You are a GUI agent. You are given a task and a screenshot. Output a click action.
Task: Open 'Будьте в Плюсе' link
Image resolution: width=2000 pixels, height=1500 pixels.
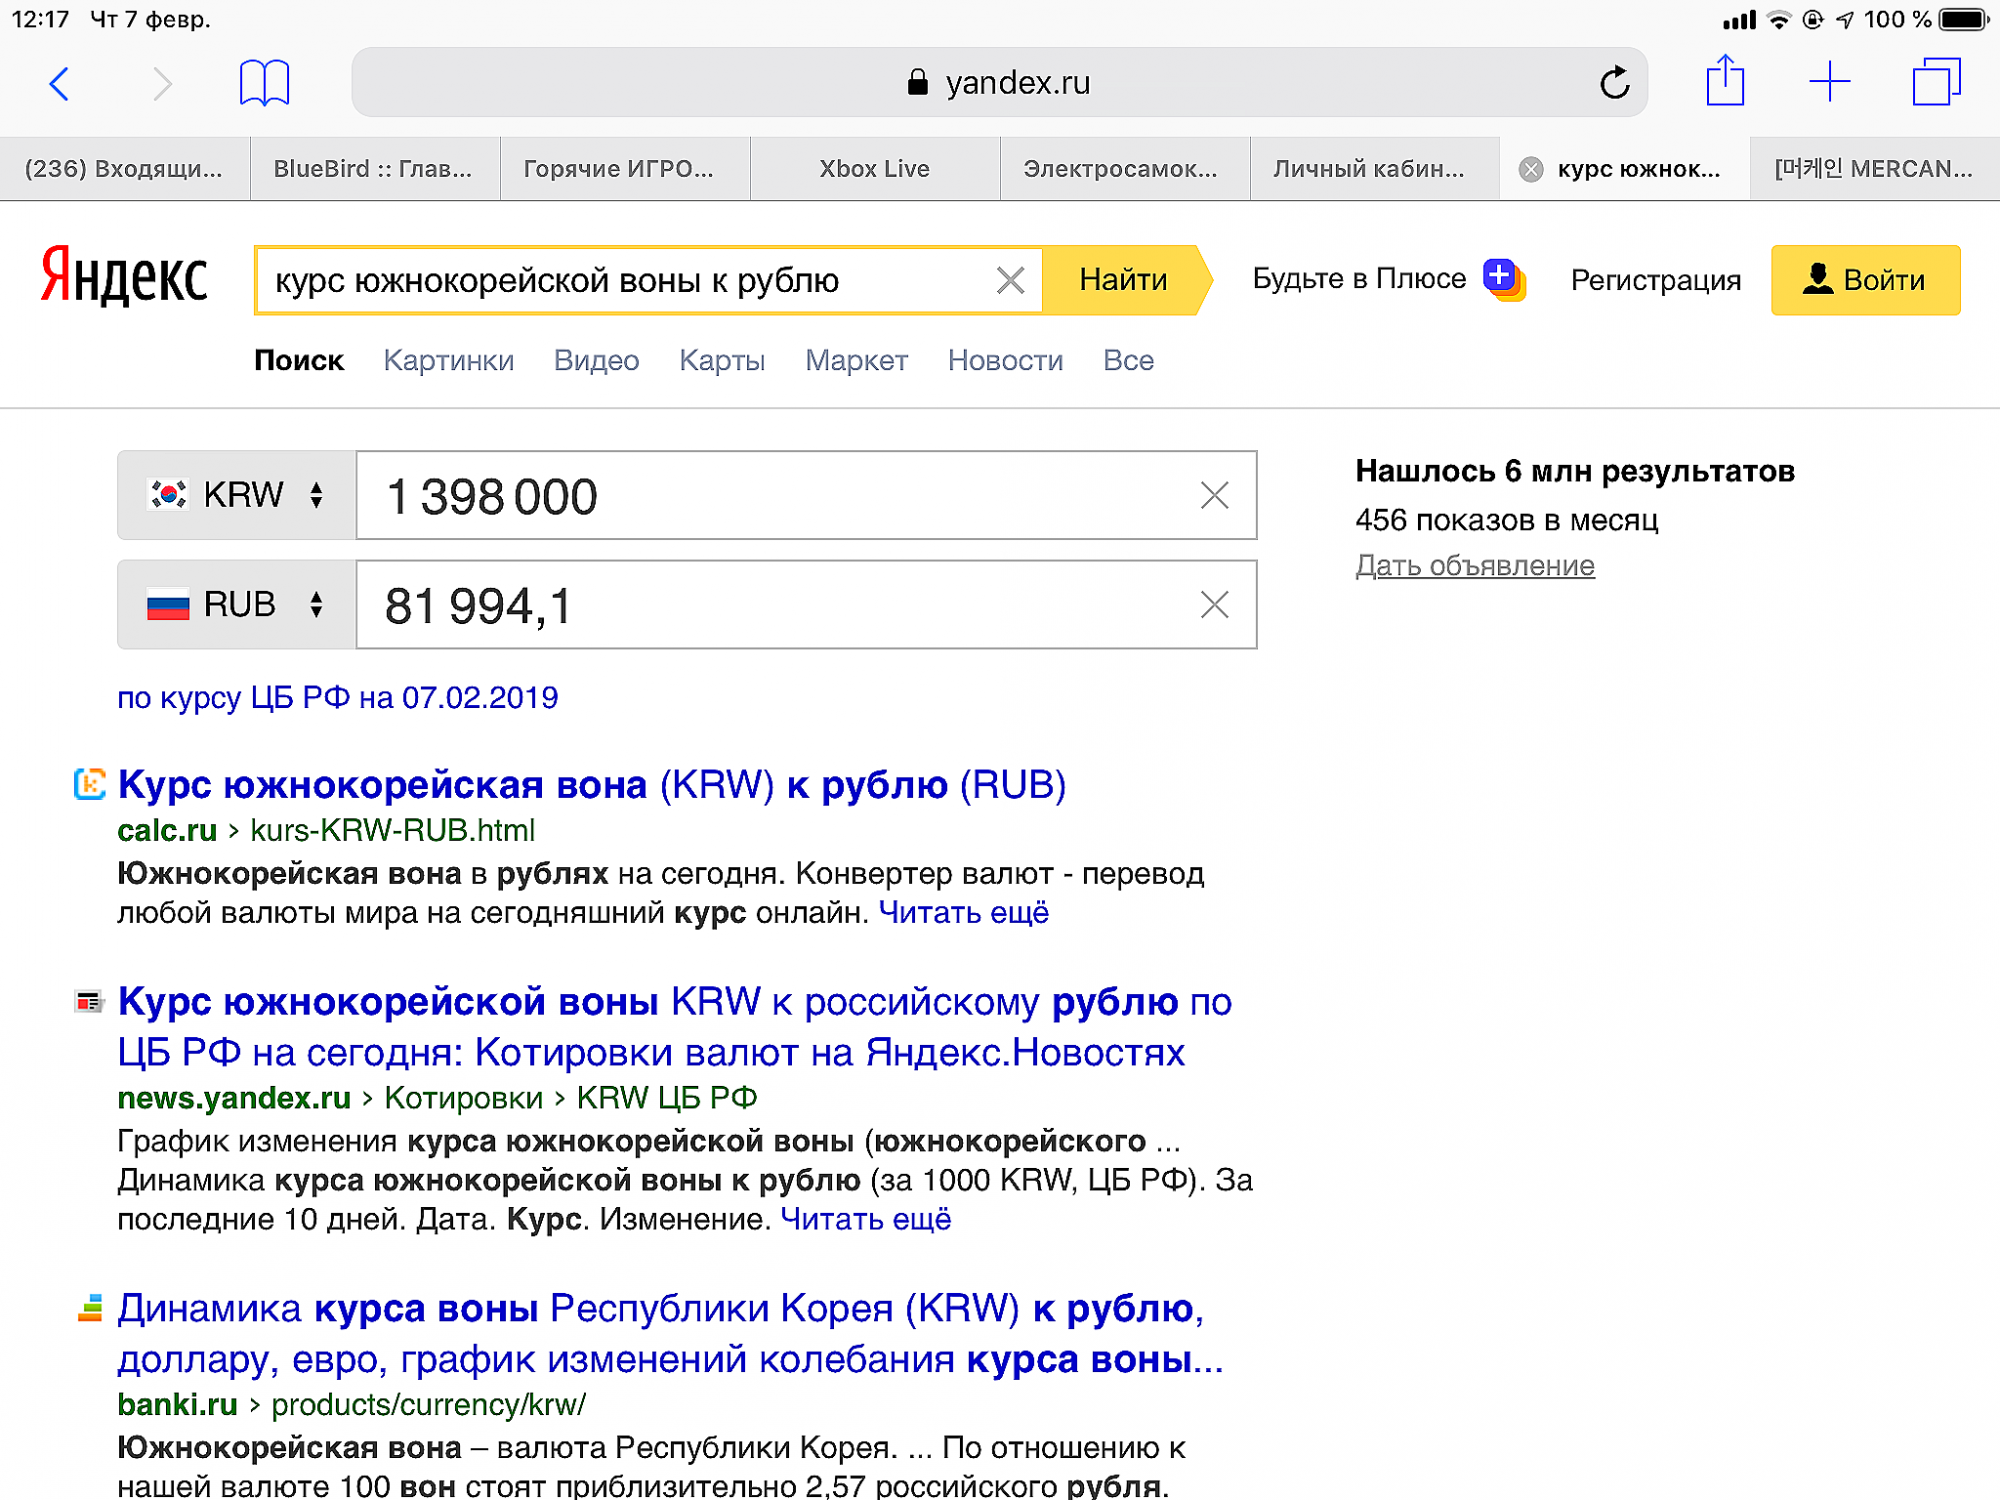pos(1360,278)
